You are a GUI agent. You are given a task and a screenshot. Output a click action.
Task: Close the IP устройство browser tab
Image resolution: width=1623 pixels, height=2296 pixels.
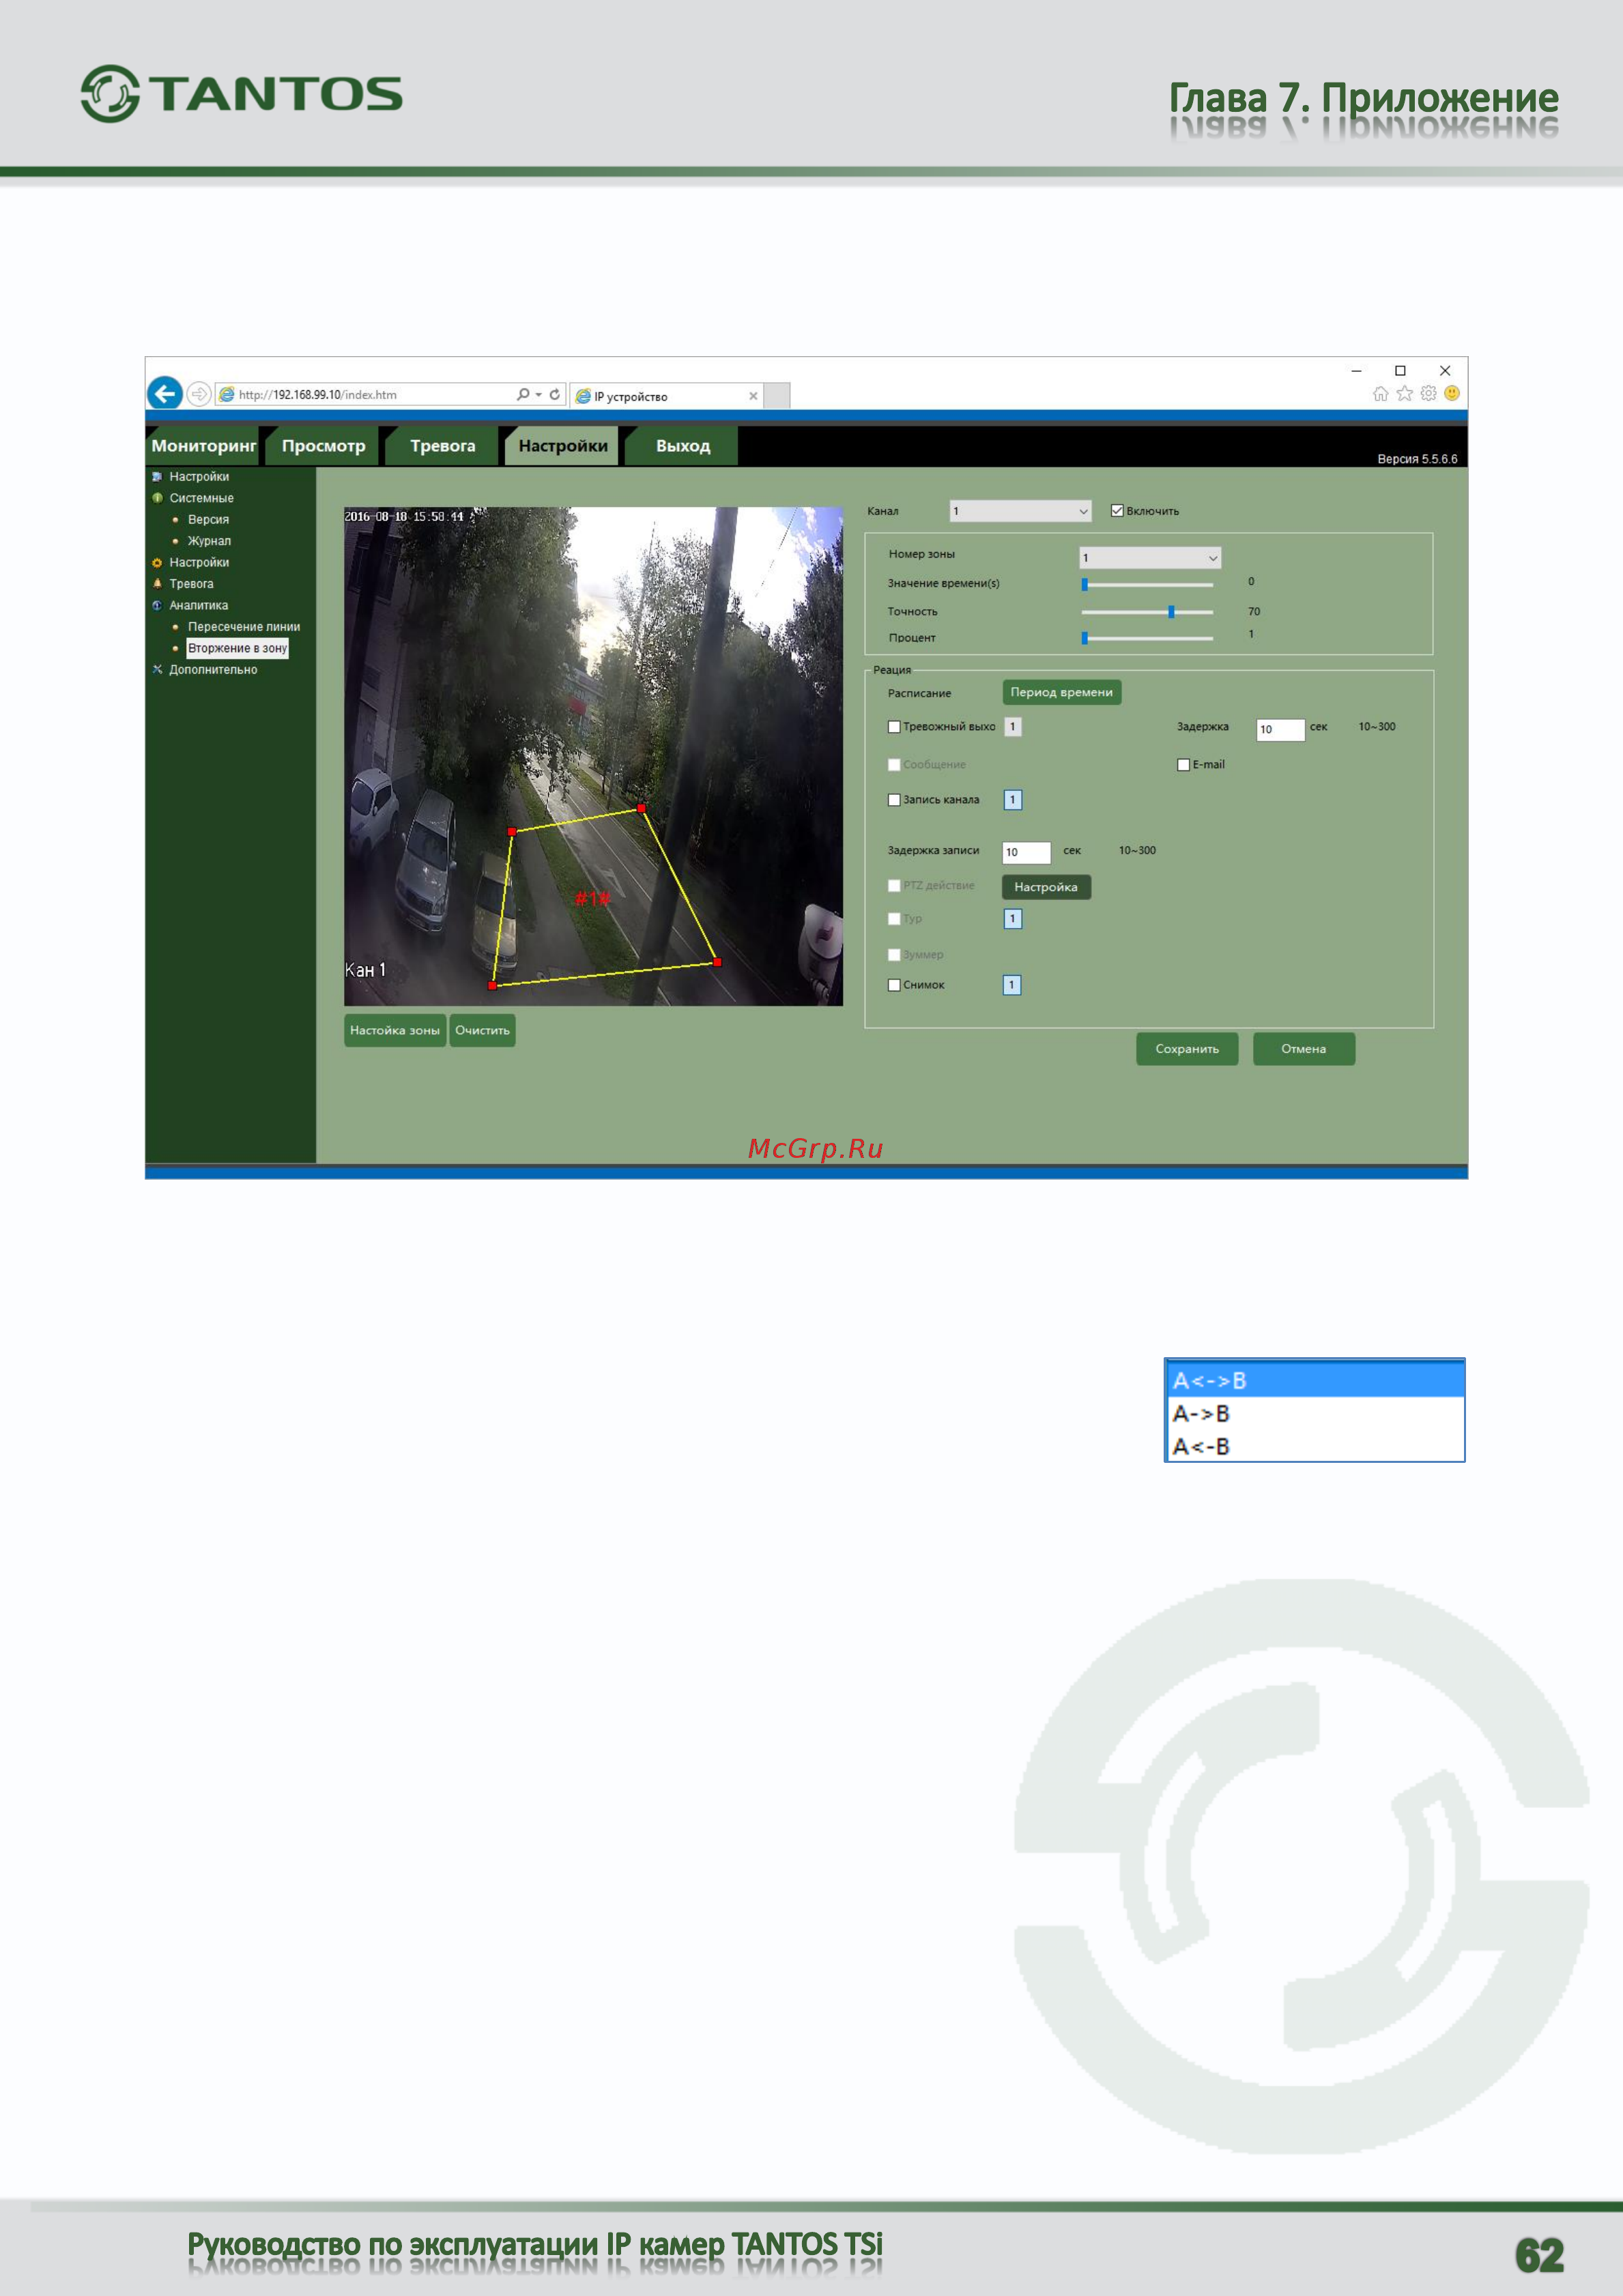753,396
